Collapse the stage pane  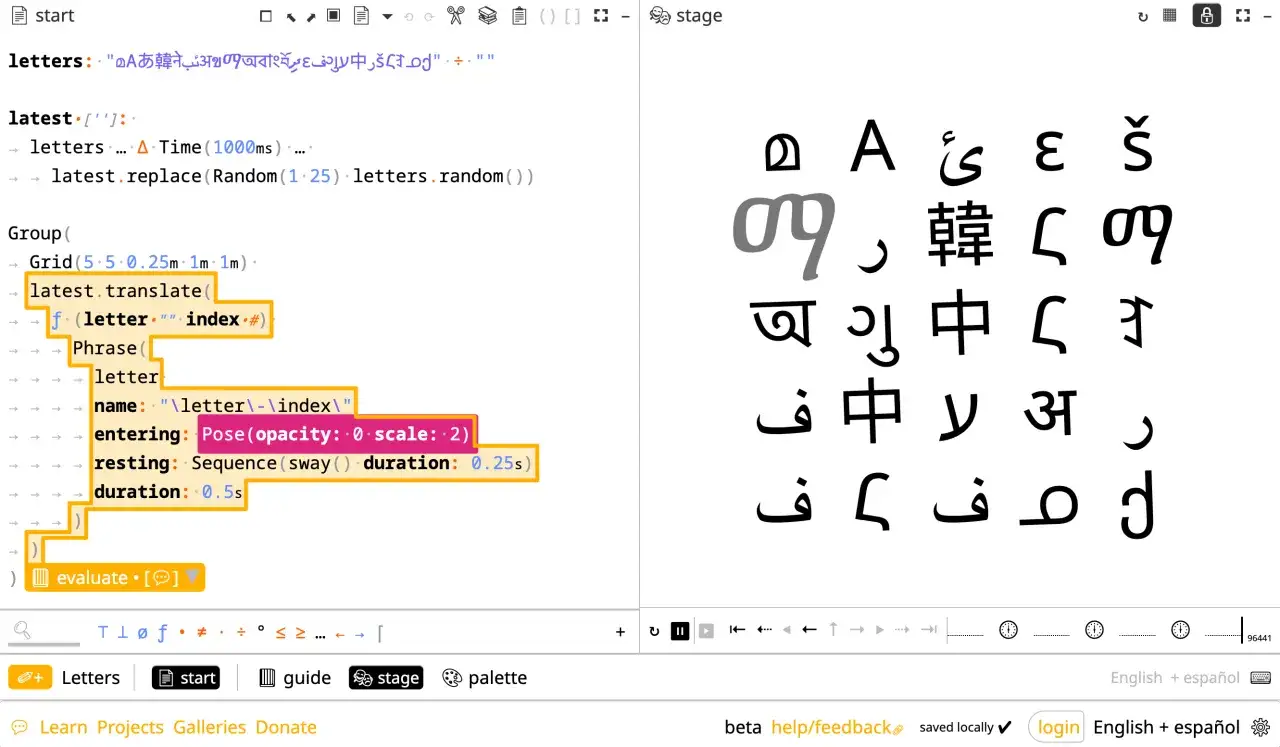point(1267,16)
